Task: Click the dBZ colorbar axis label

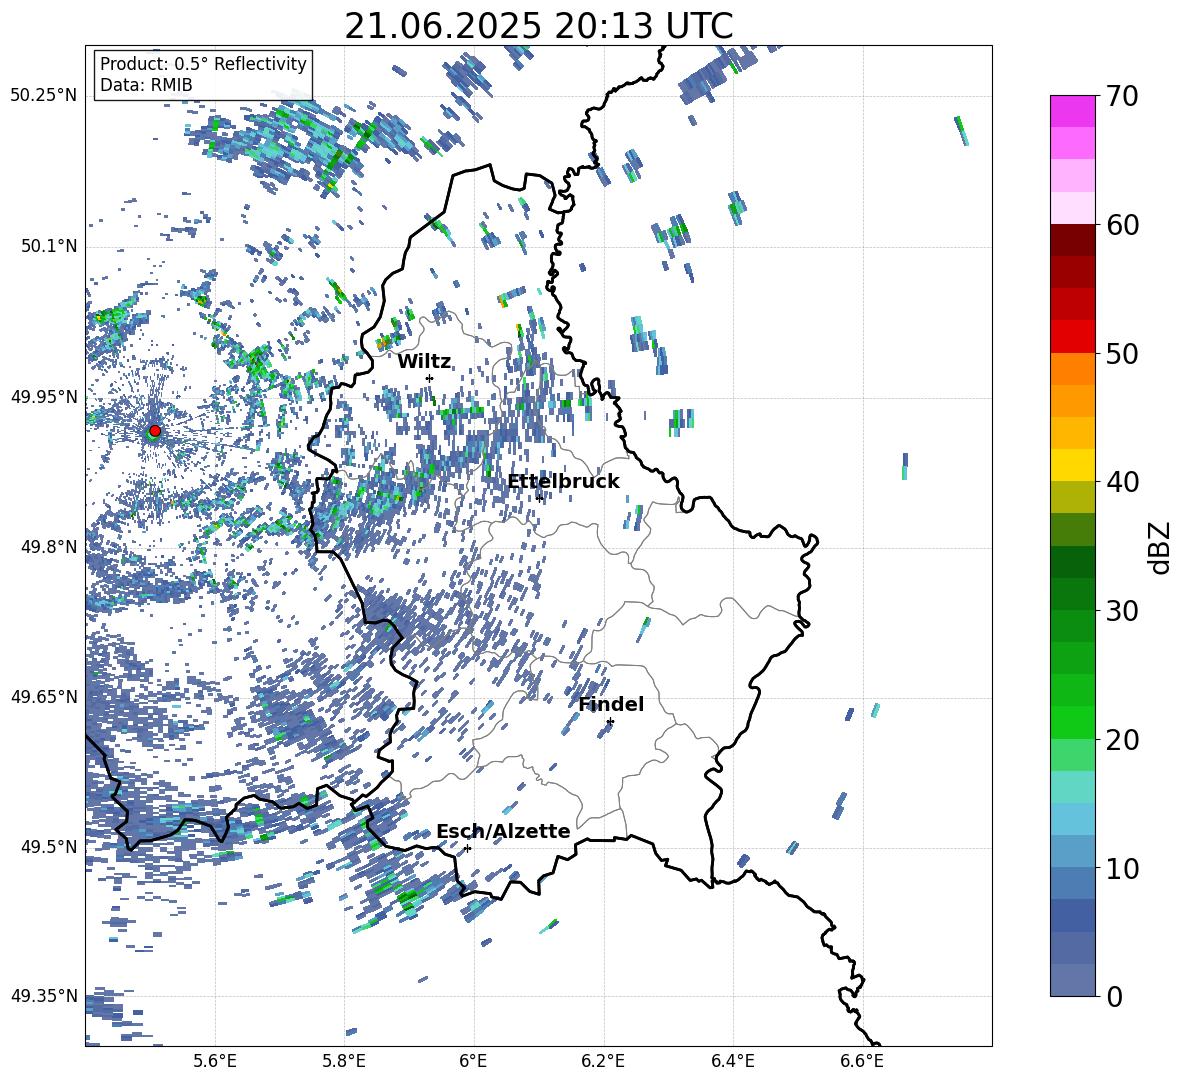Action: (1161, 547)
